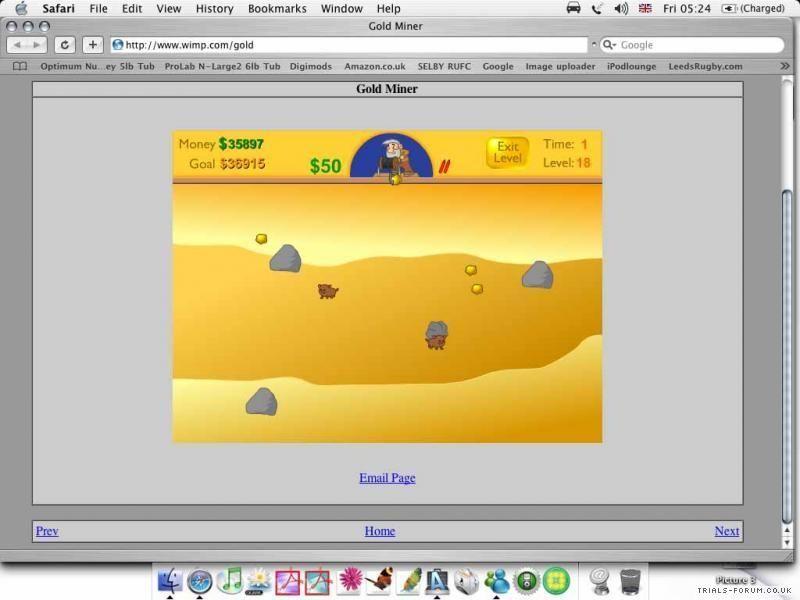The width and height of the screenshot is (800, 600).
Task: Open the History menu
Action: [214, 9]
